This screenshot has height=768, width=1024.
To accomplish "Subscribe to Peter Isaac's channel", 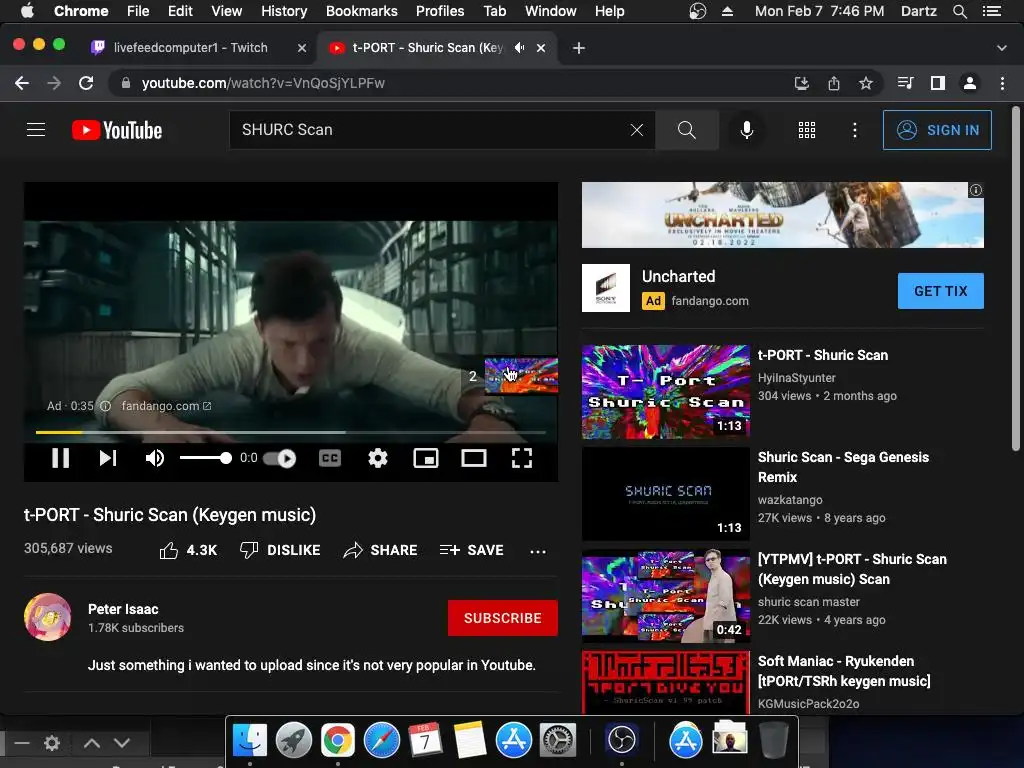I will click(502, 618).
